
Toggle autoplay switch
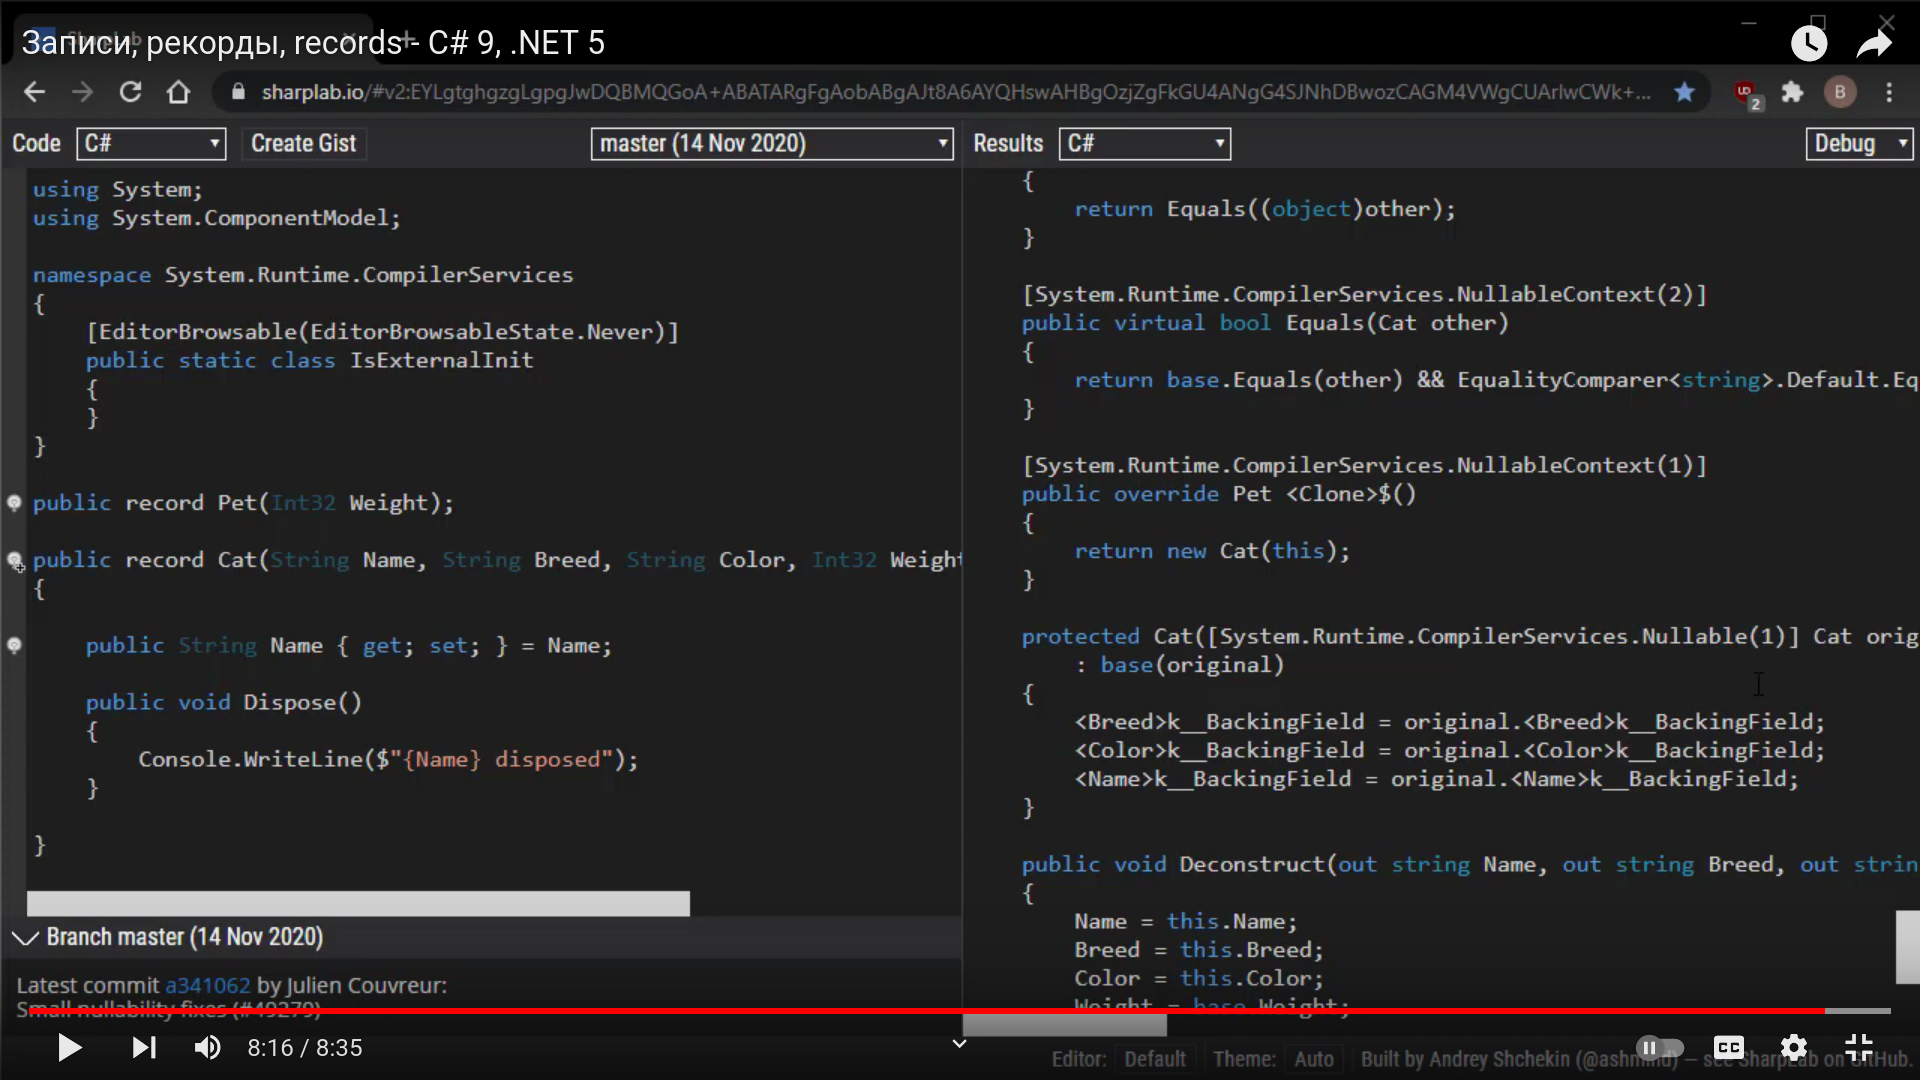(x=1660, y=1047)
